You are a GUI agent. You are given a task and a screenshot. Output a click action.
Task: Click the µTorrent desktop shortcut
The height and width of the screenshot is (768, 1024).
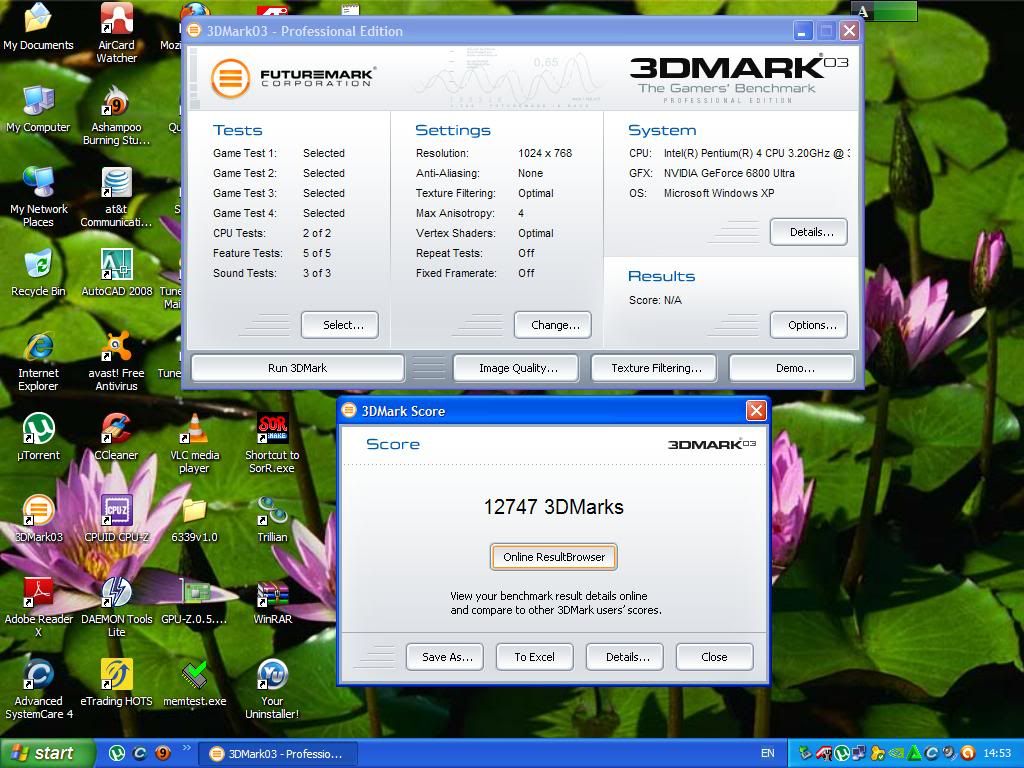click(38, 437)
